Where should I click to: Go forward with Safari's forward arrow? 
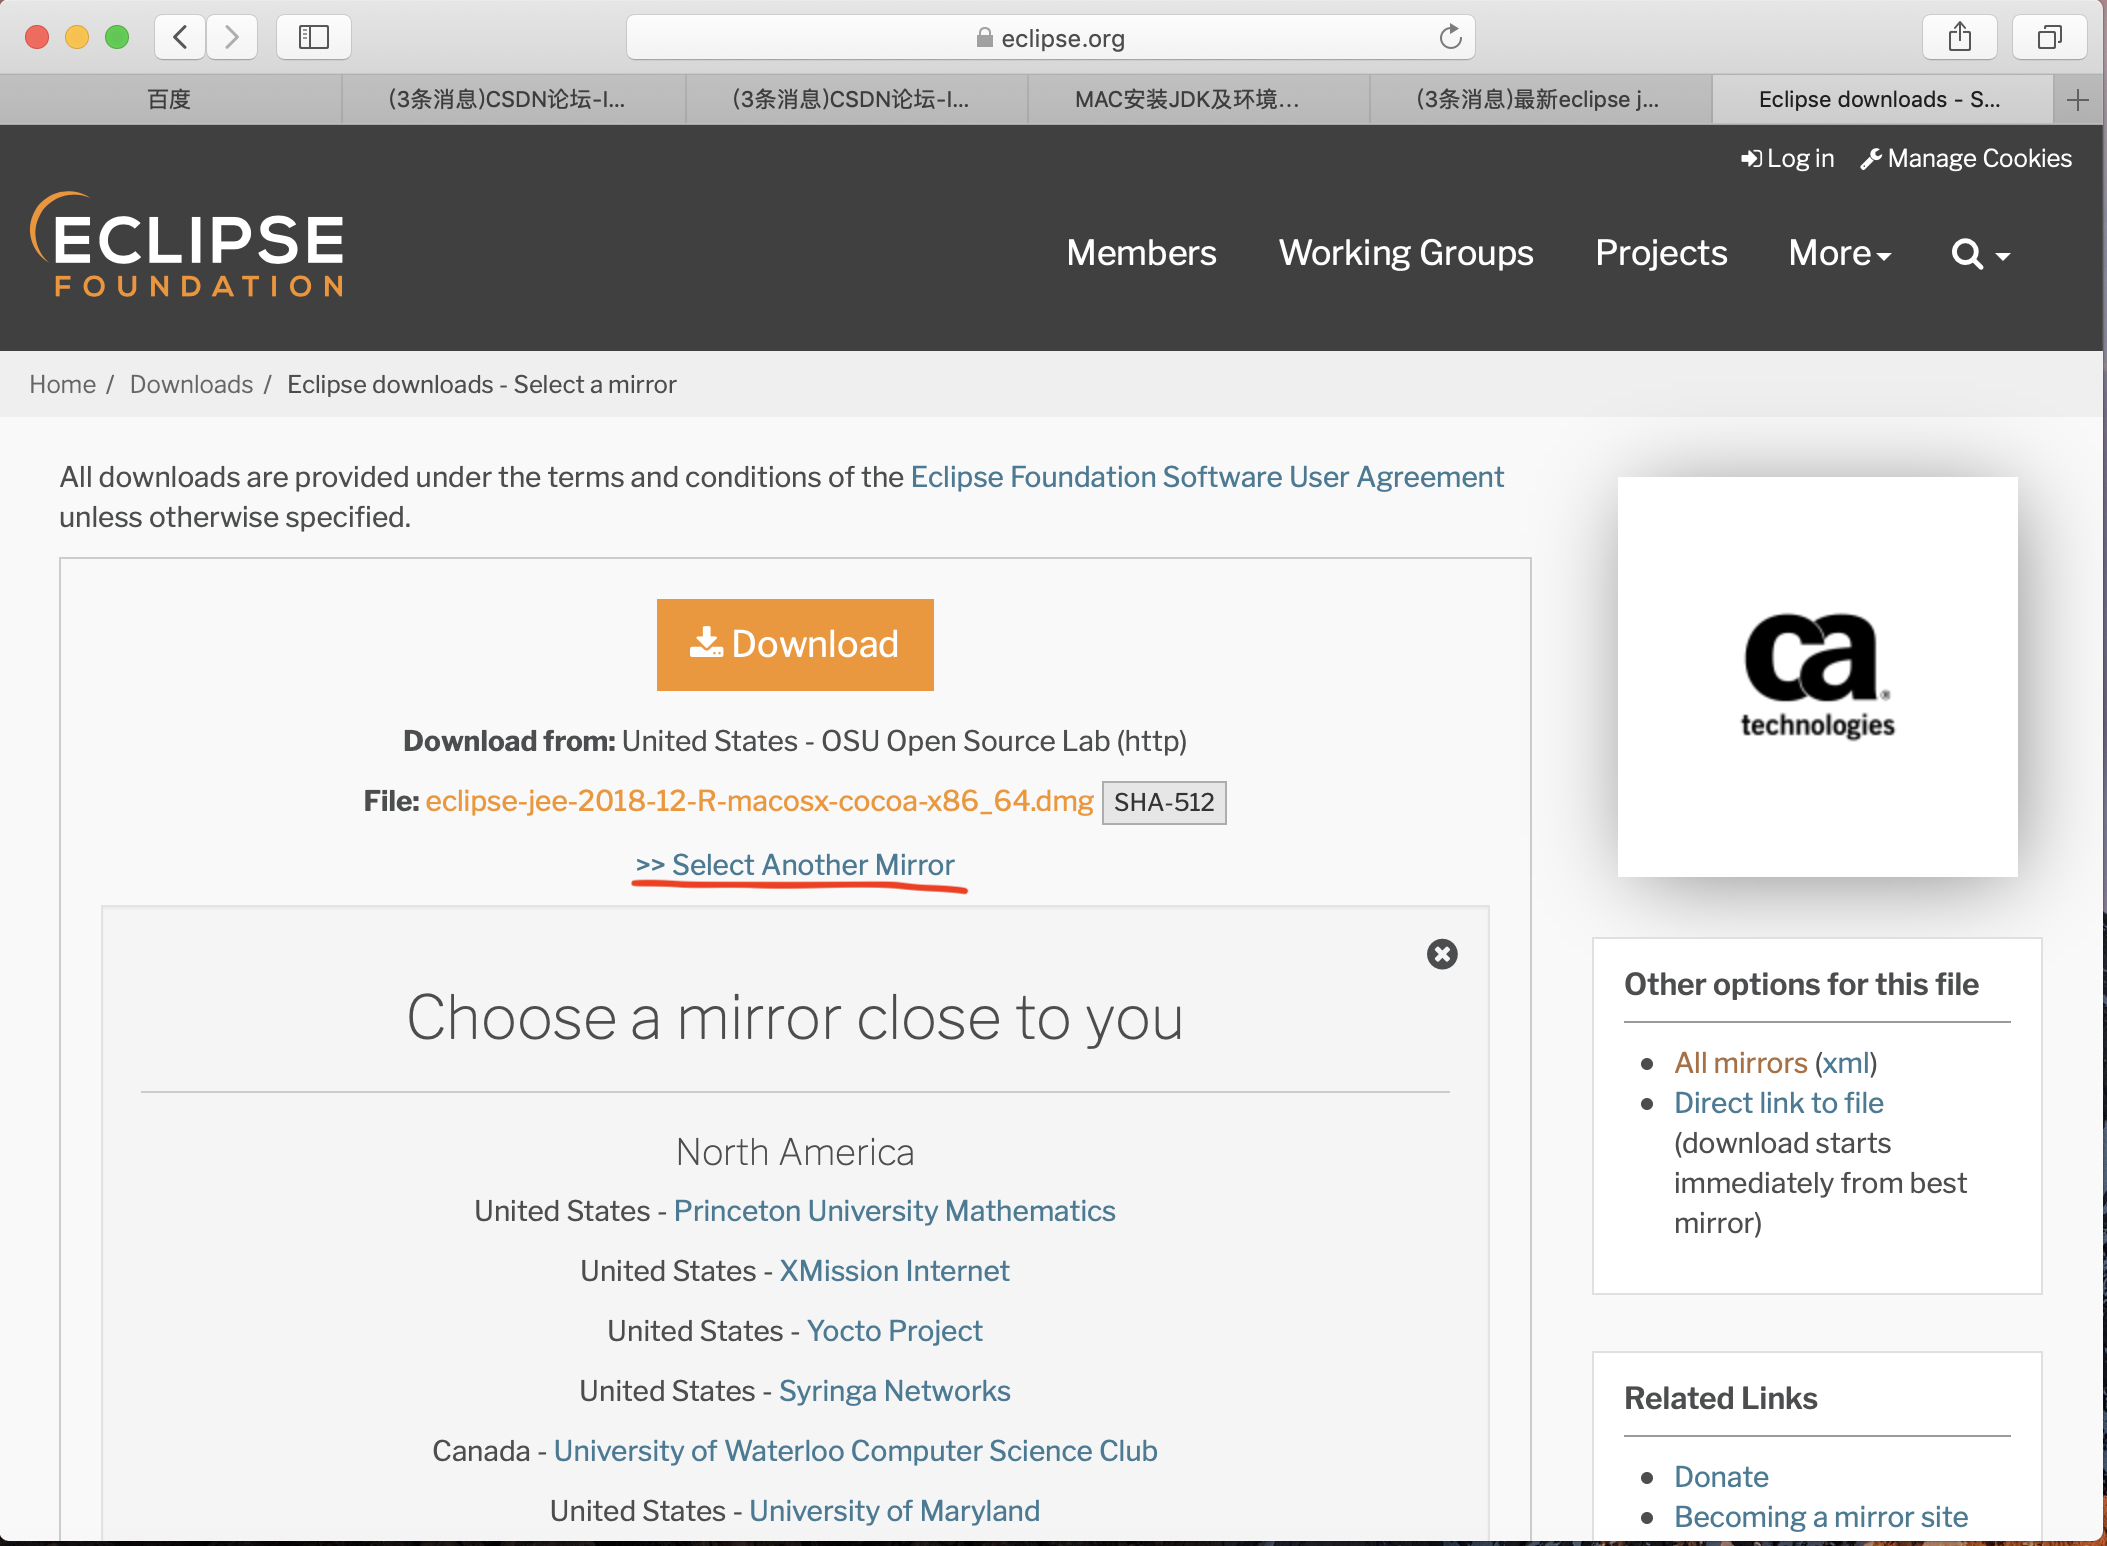click(232, 38)
